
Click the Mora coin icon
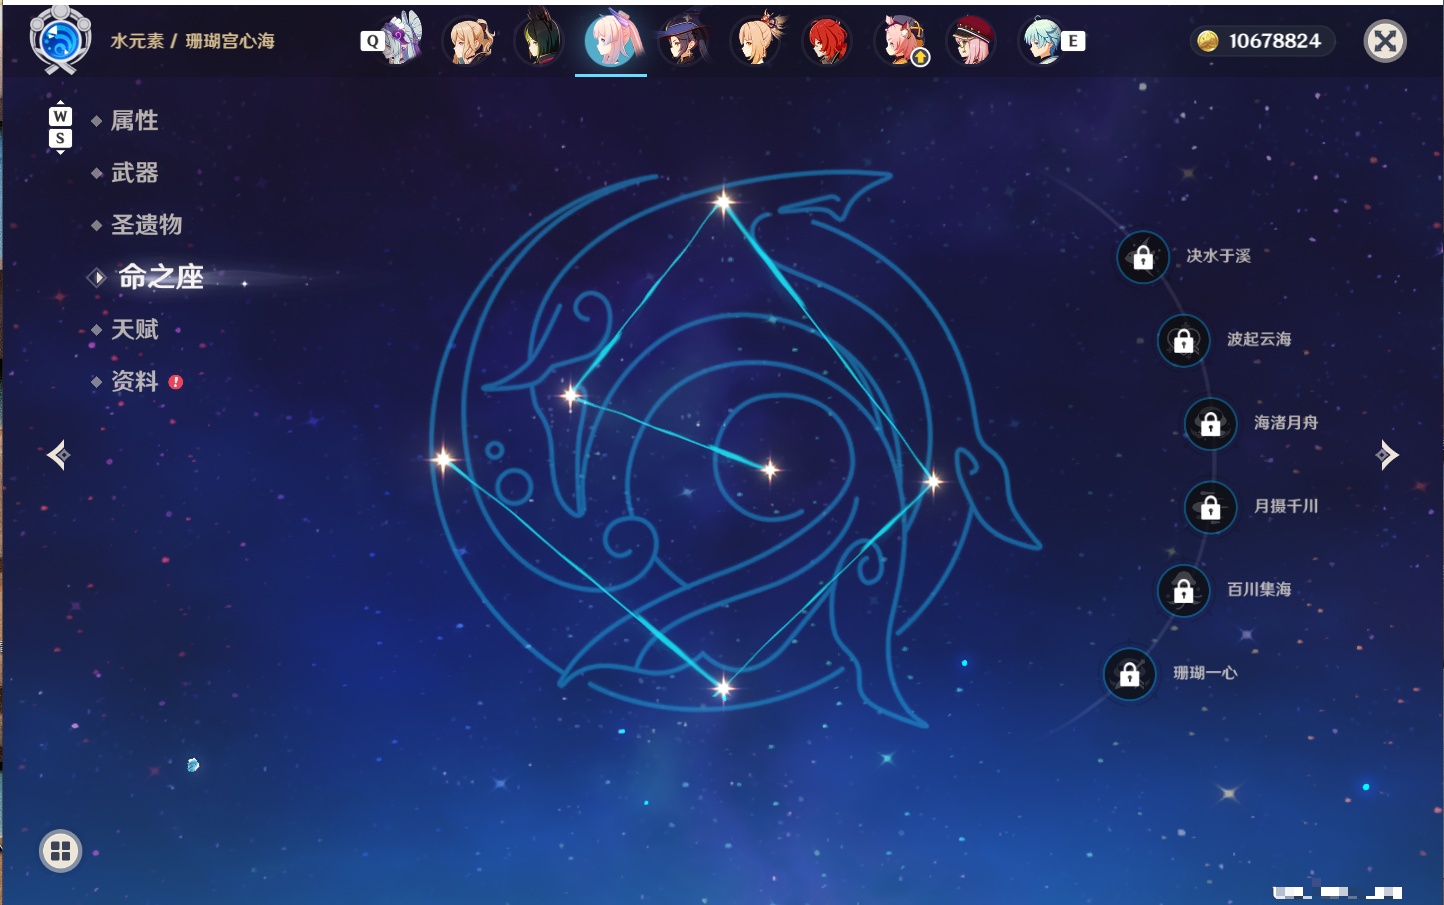point(1208,41)
